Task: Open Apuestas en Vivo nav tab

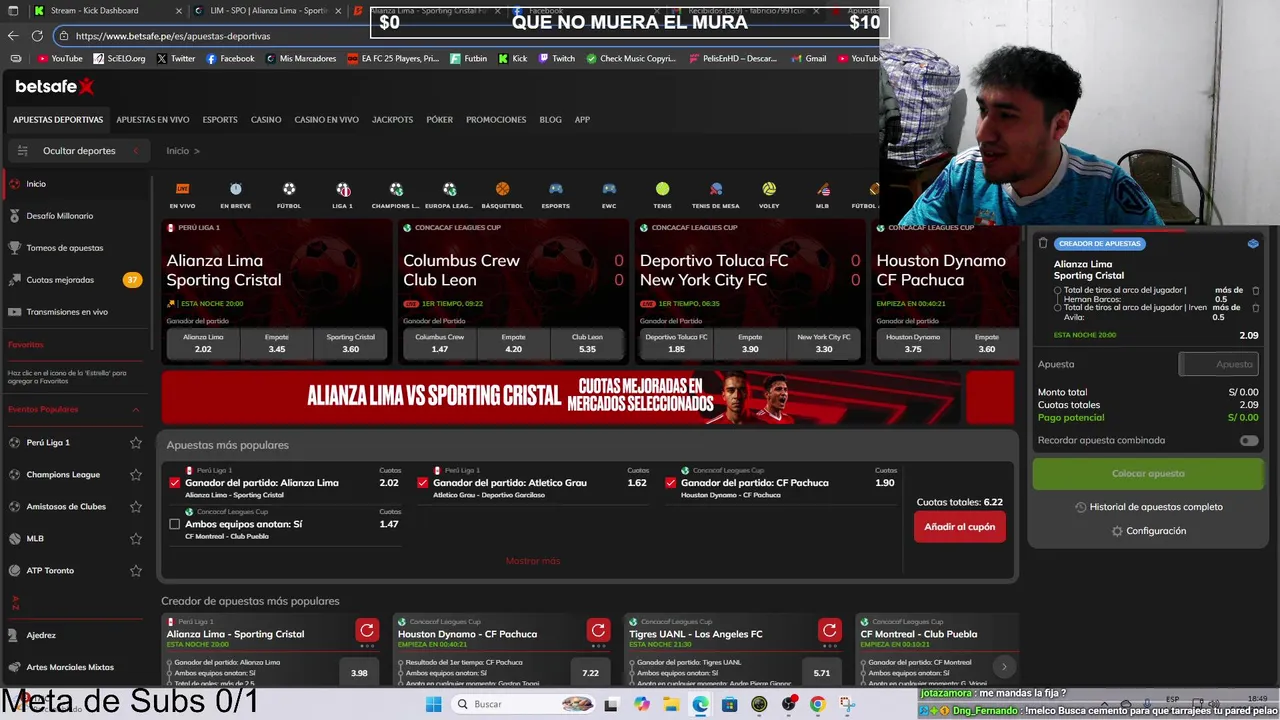Action: (x=152, y=119)
